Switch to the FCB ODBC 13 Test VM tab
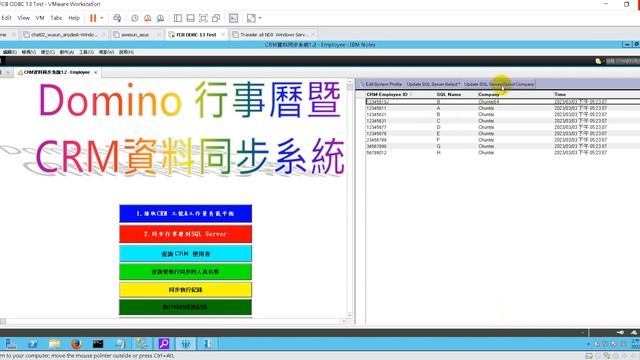The height and width of the screenshot is (360, 640). click(196, 35)
